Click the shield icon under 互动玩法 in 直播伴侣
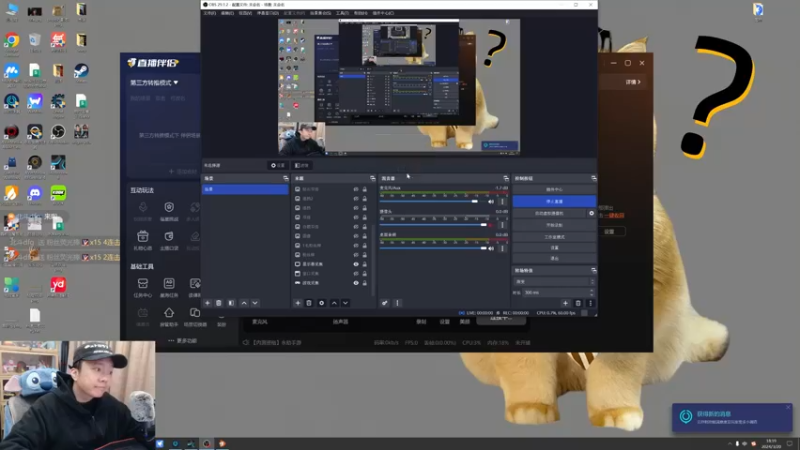This screenshot has width=800, height=450. pos(169,207)
